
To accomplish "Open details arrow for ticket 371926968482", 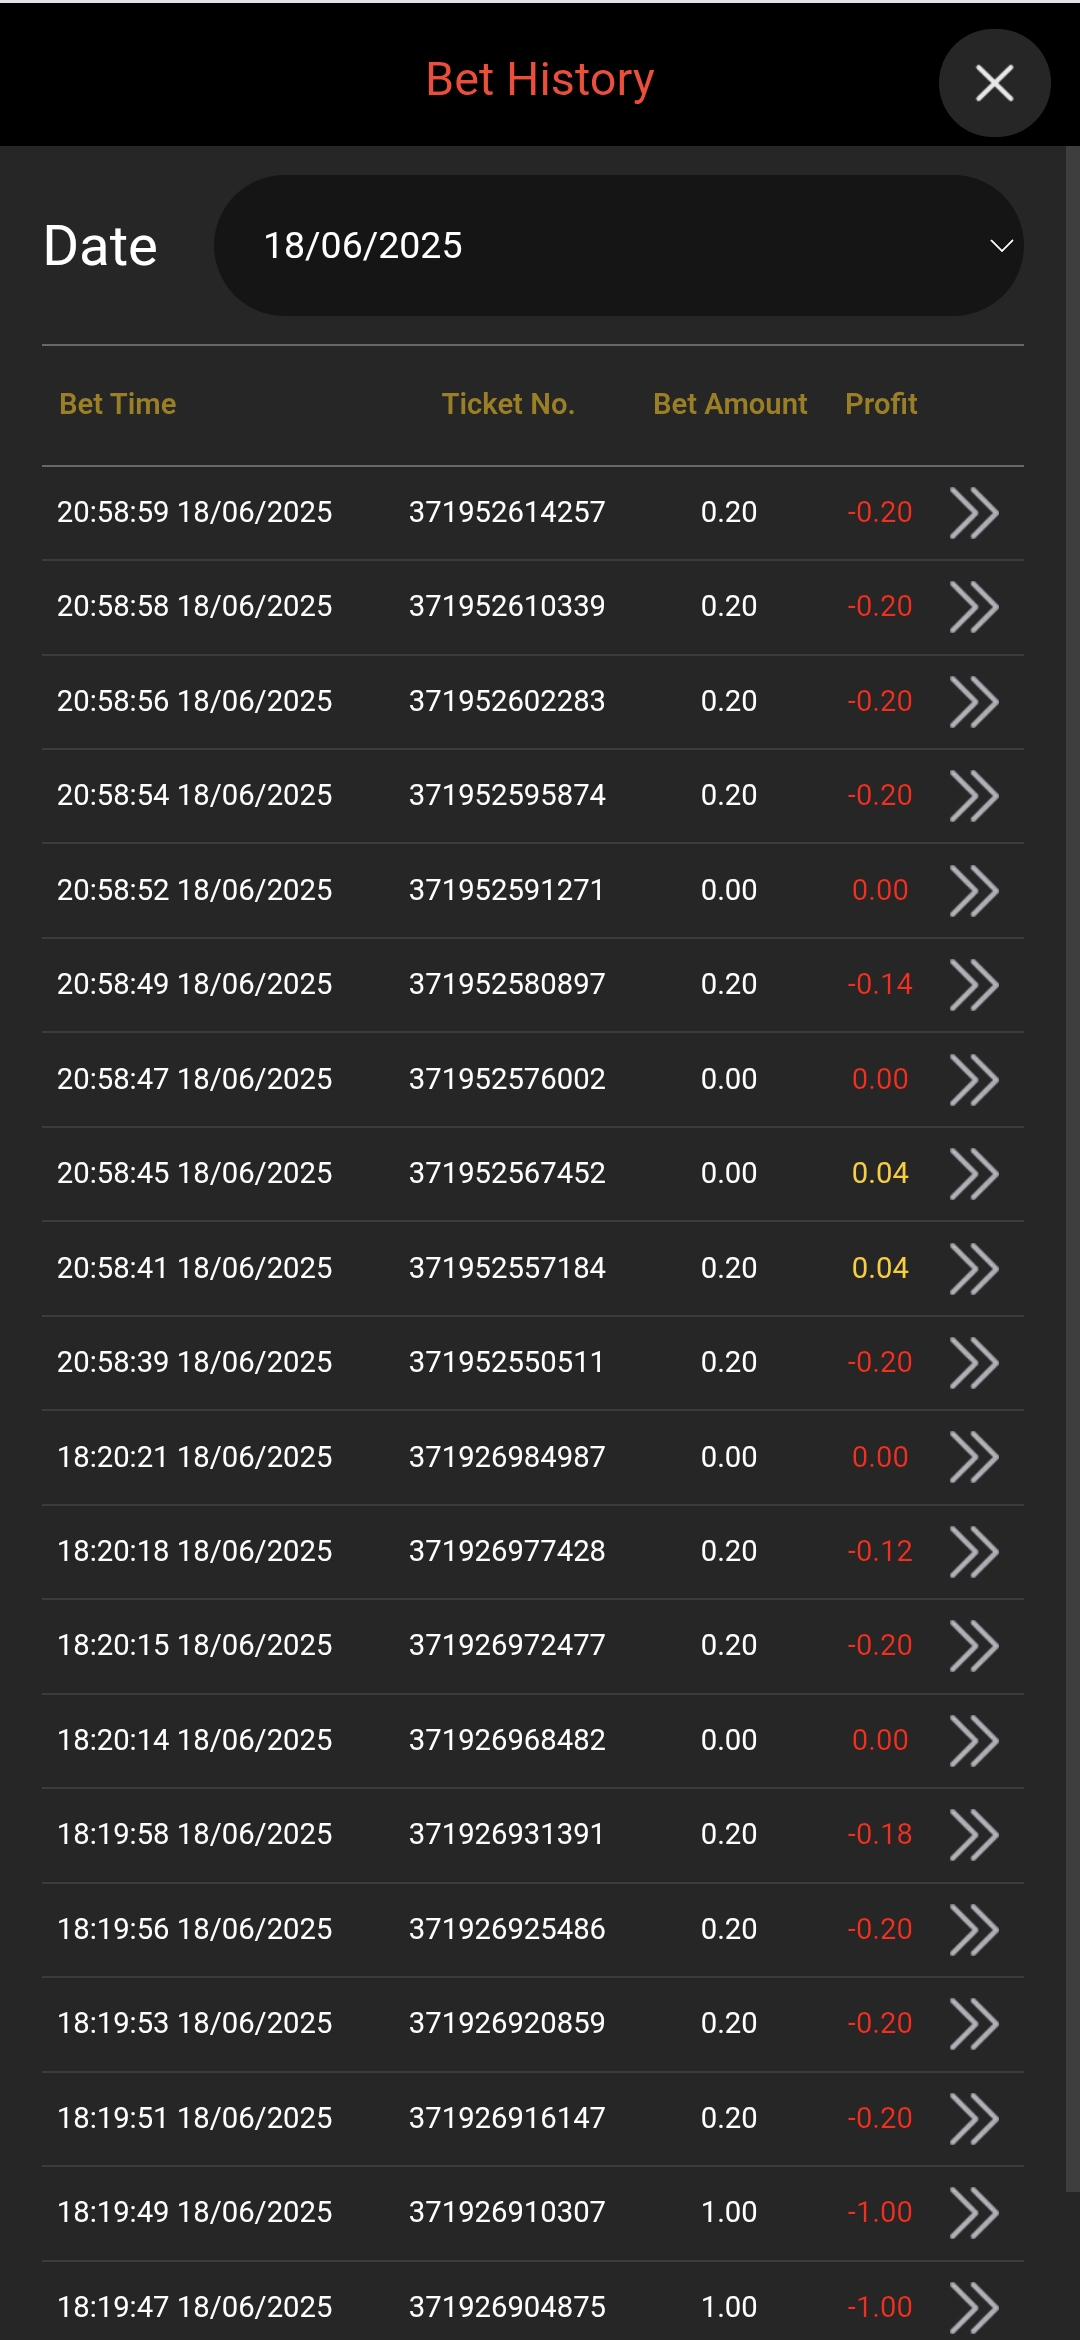I will (974, 1741).
